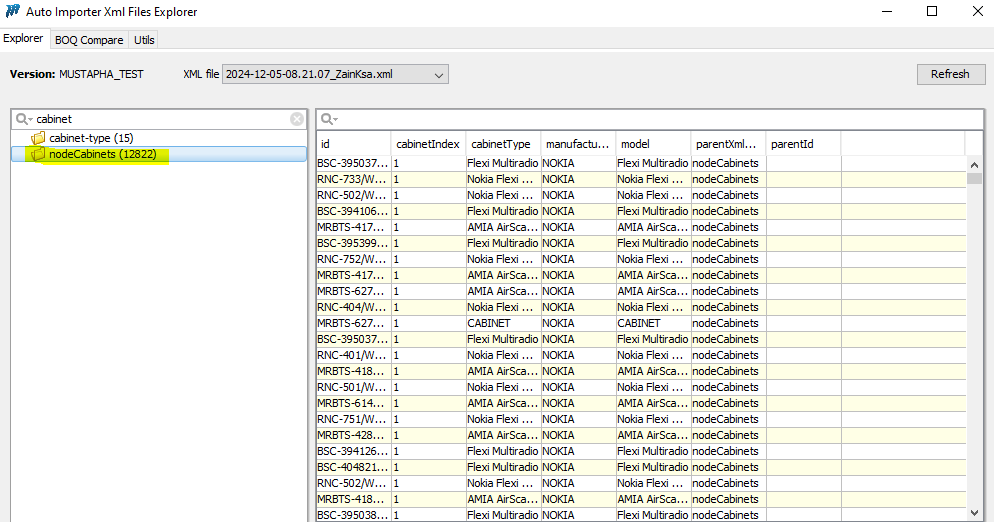994x522 pixels.
Task: Open the XML file dropdown
Action: [x=437, y=74]
